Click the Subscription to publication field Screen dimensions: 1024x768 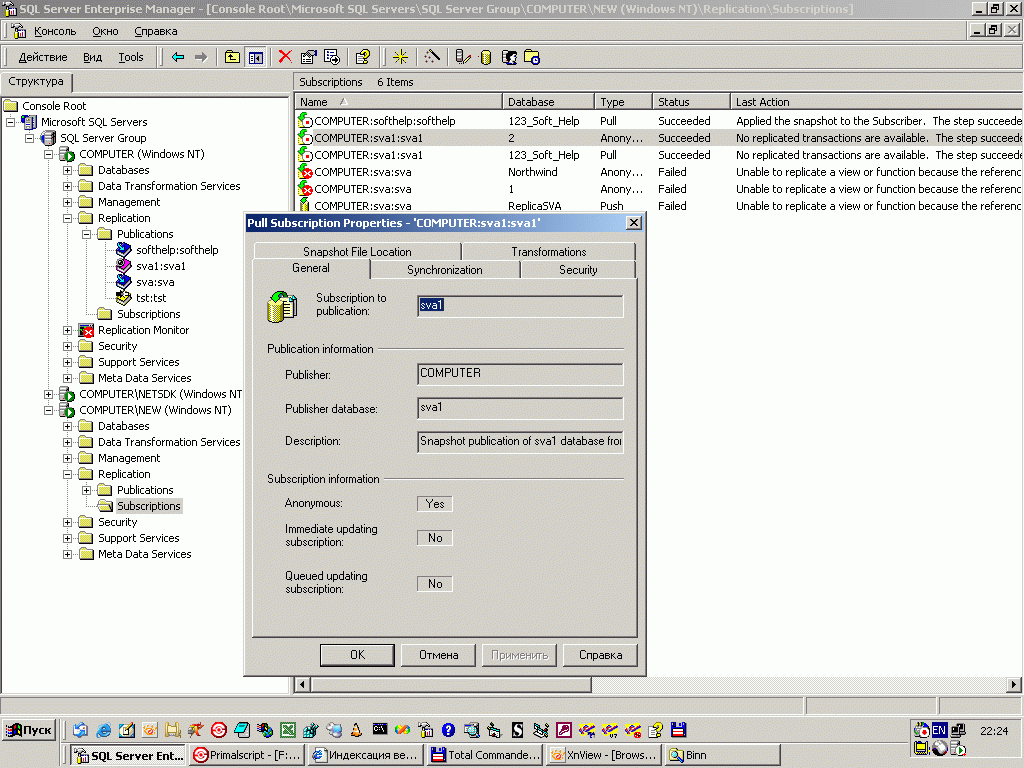click(x=520, y=306)
